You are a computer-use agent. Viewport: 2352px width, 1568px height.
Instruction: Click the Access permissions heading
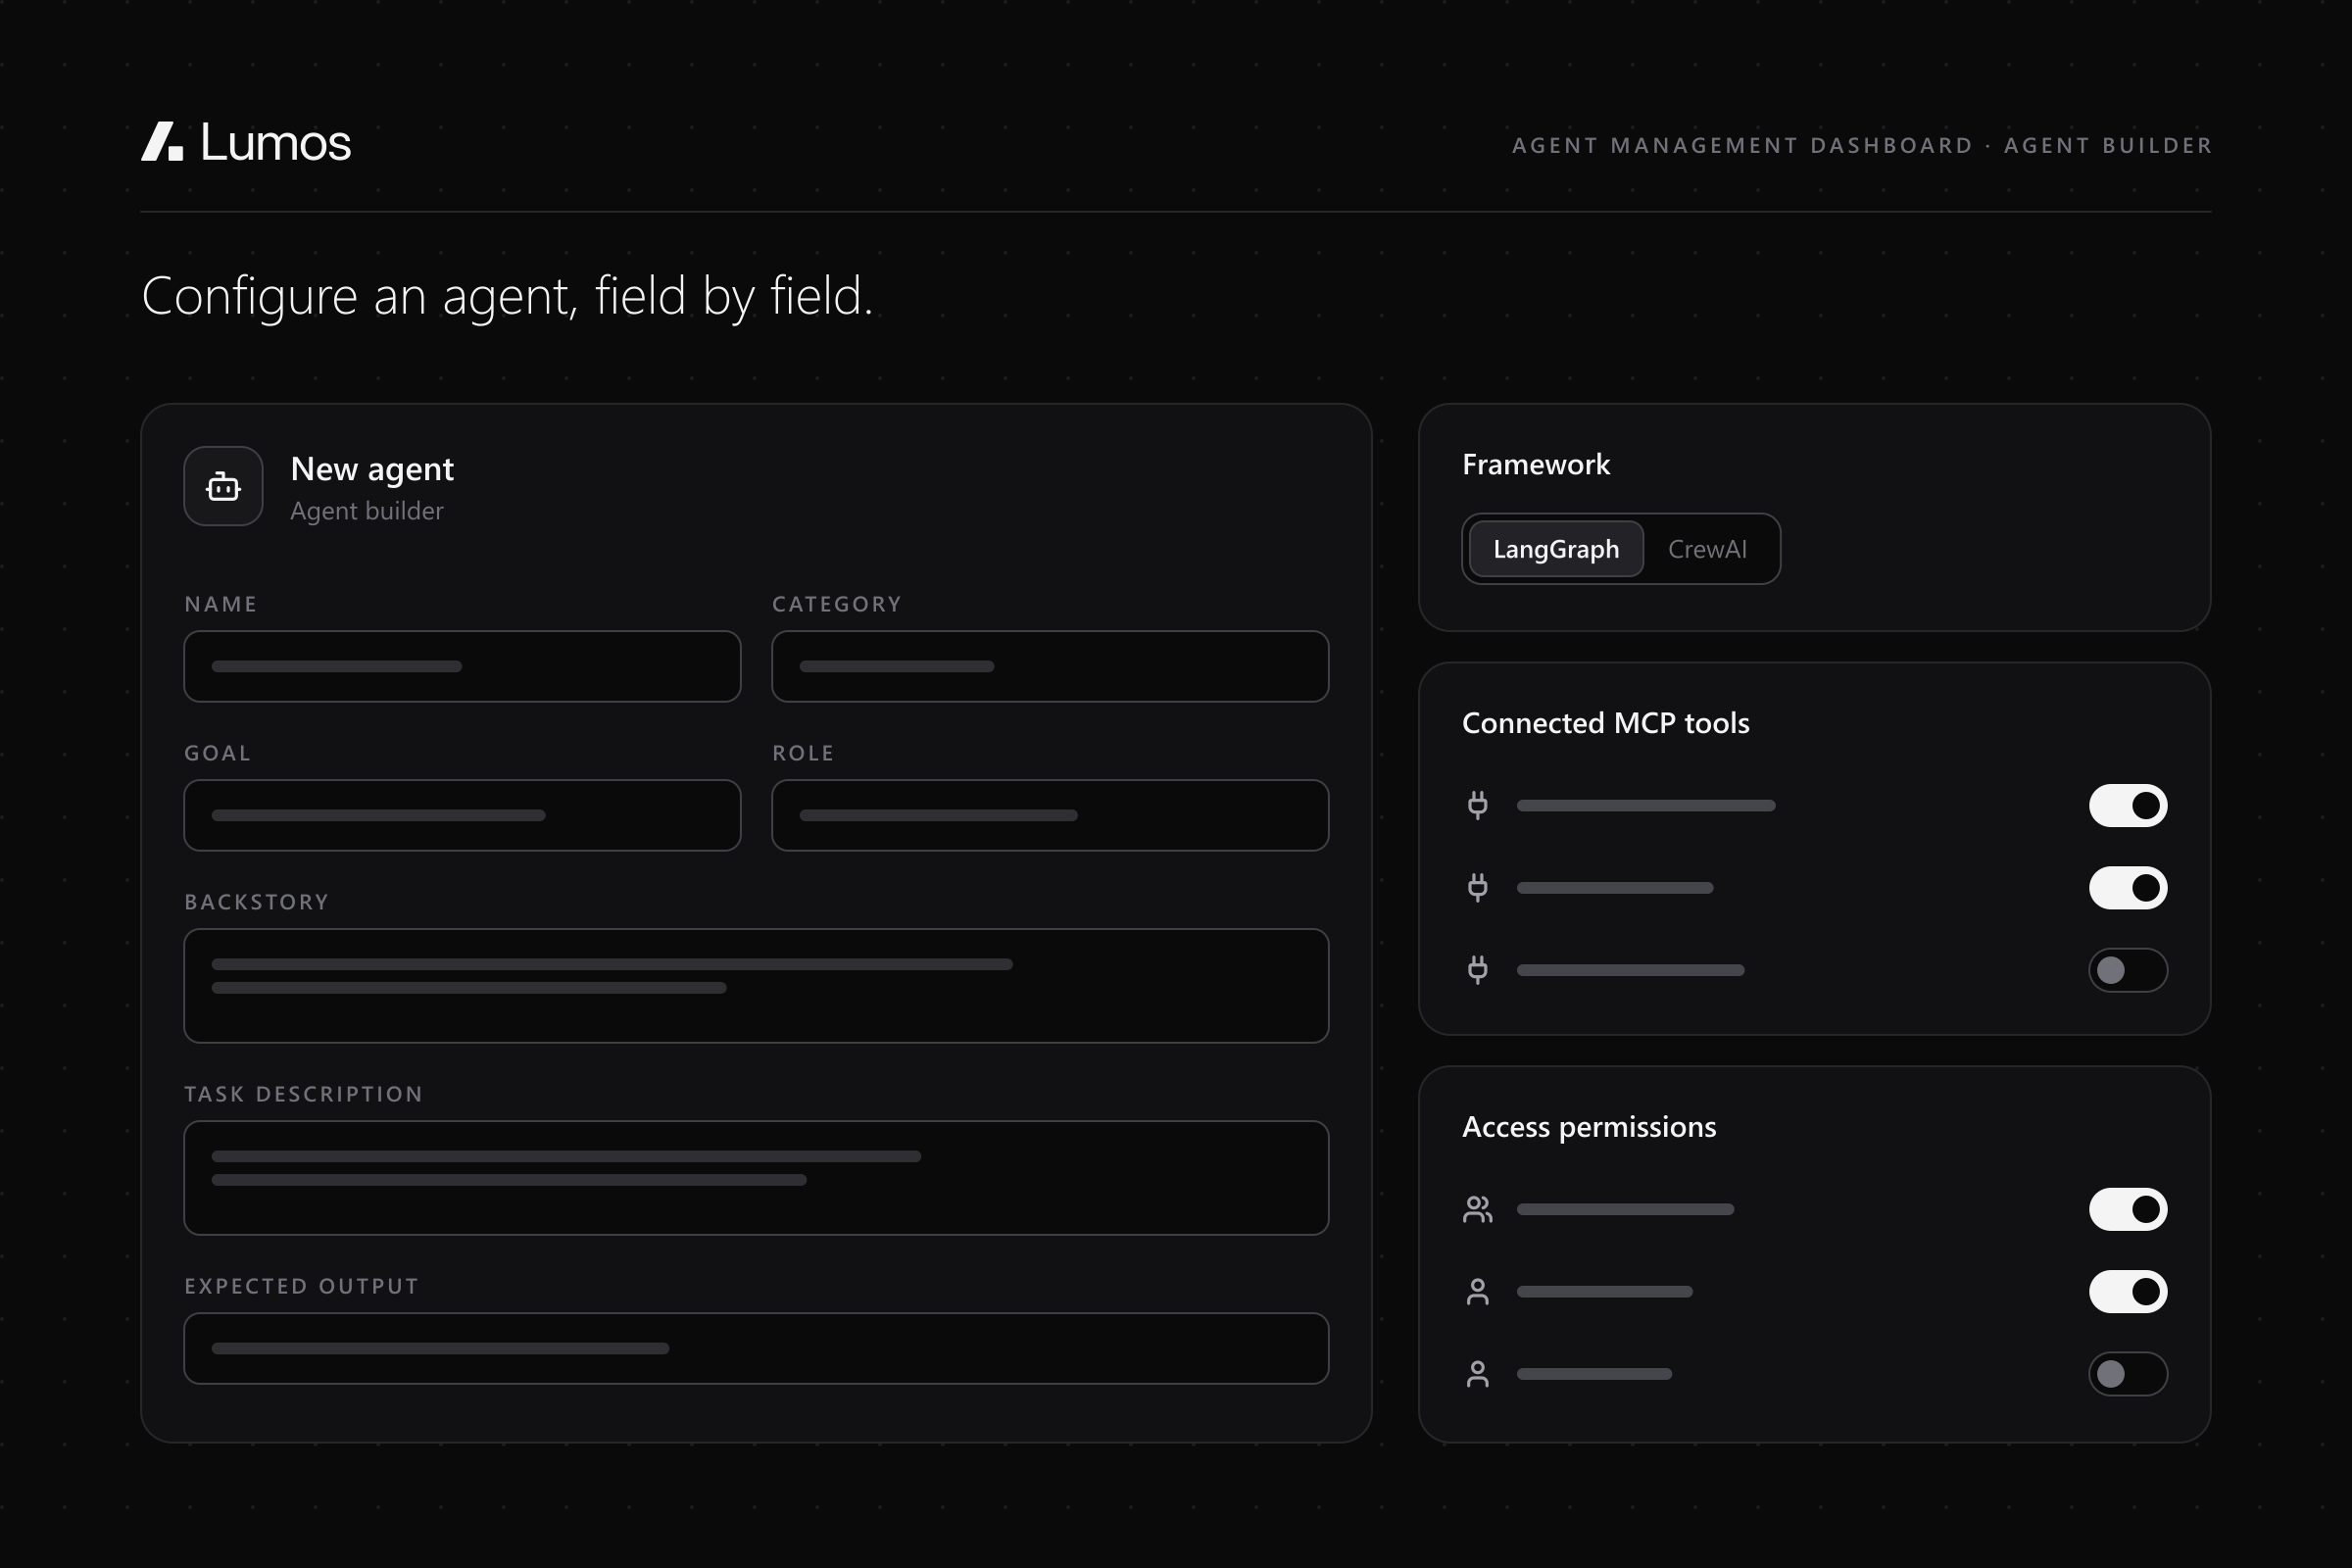click(1589, 1127)
